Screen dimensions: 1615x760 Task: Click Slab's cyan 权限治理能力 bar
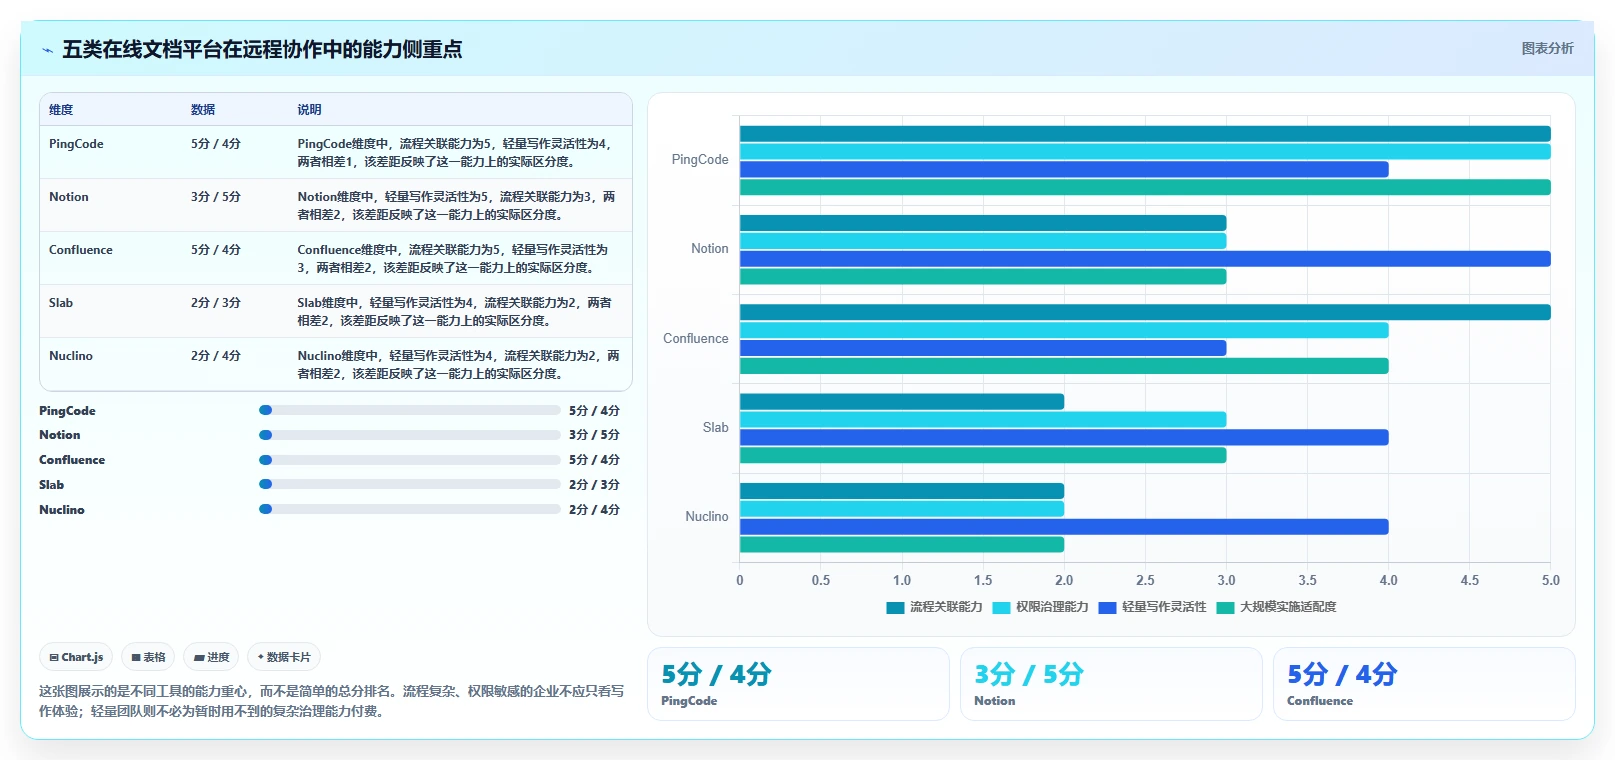tap(983, 420)
